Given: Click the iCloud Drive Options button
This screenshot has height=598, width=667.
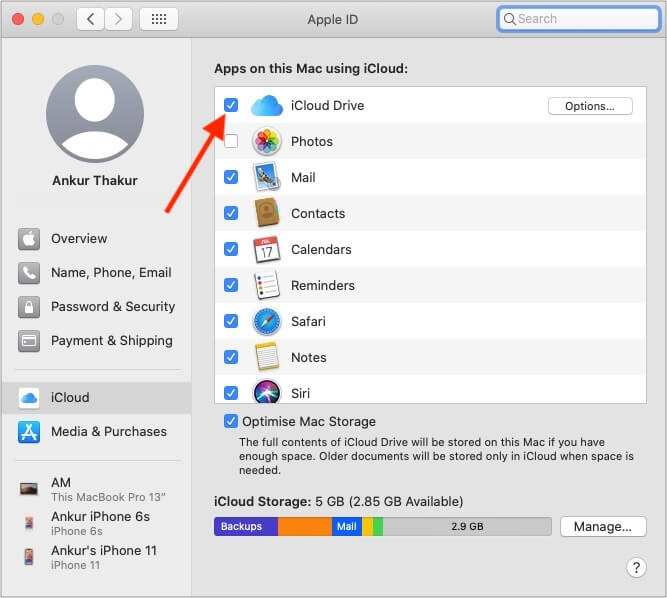Looking at the screenshot, I should click(x=590, y=106).
